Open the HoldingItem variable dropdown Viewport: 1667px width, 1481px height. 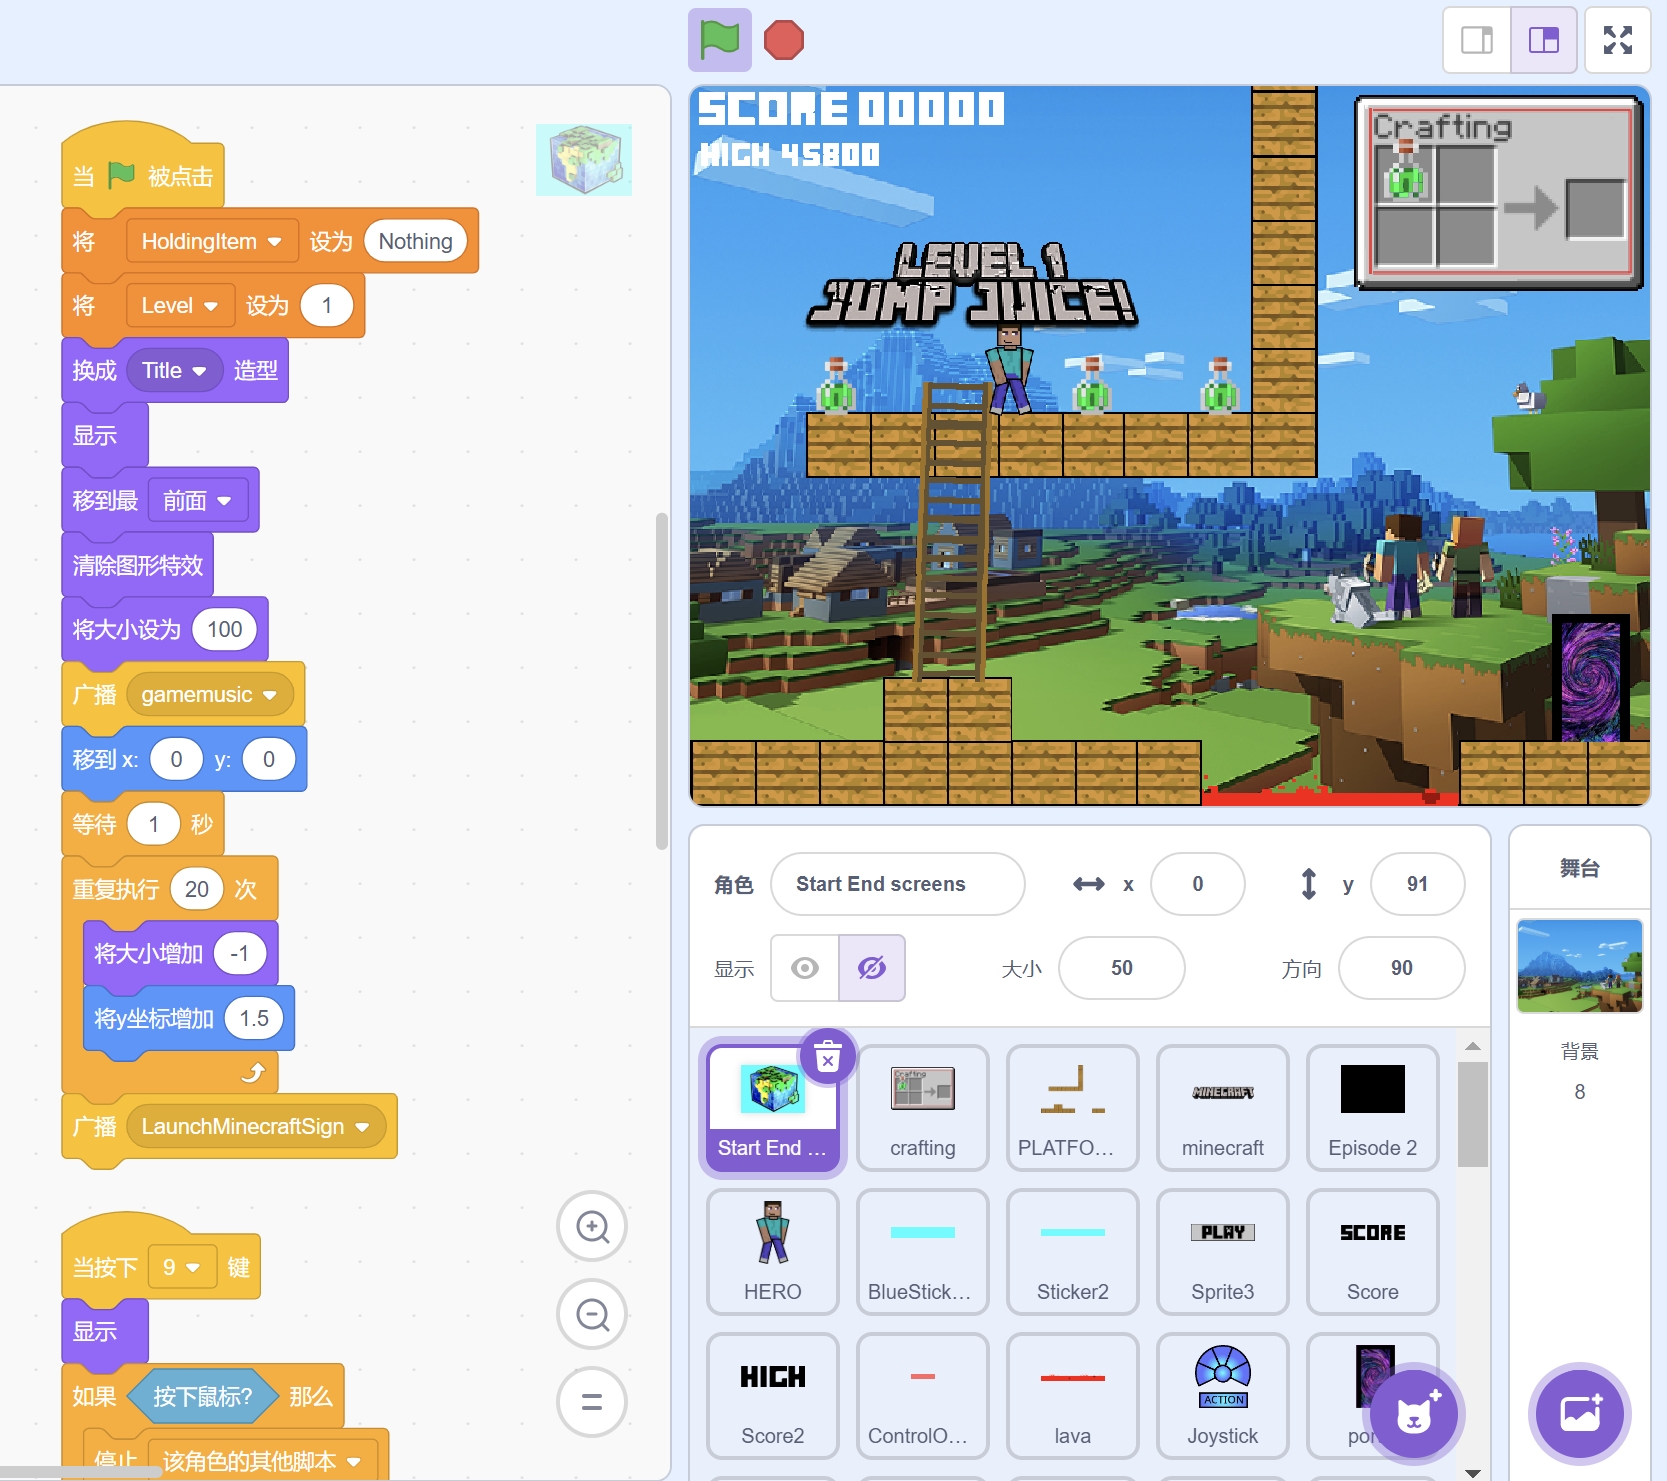274,242
